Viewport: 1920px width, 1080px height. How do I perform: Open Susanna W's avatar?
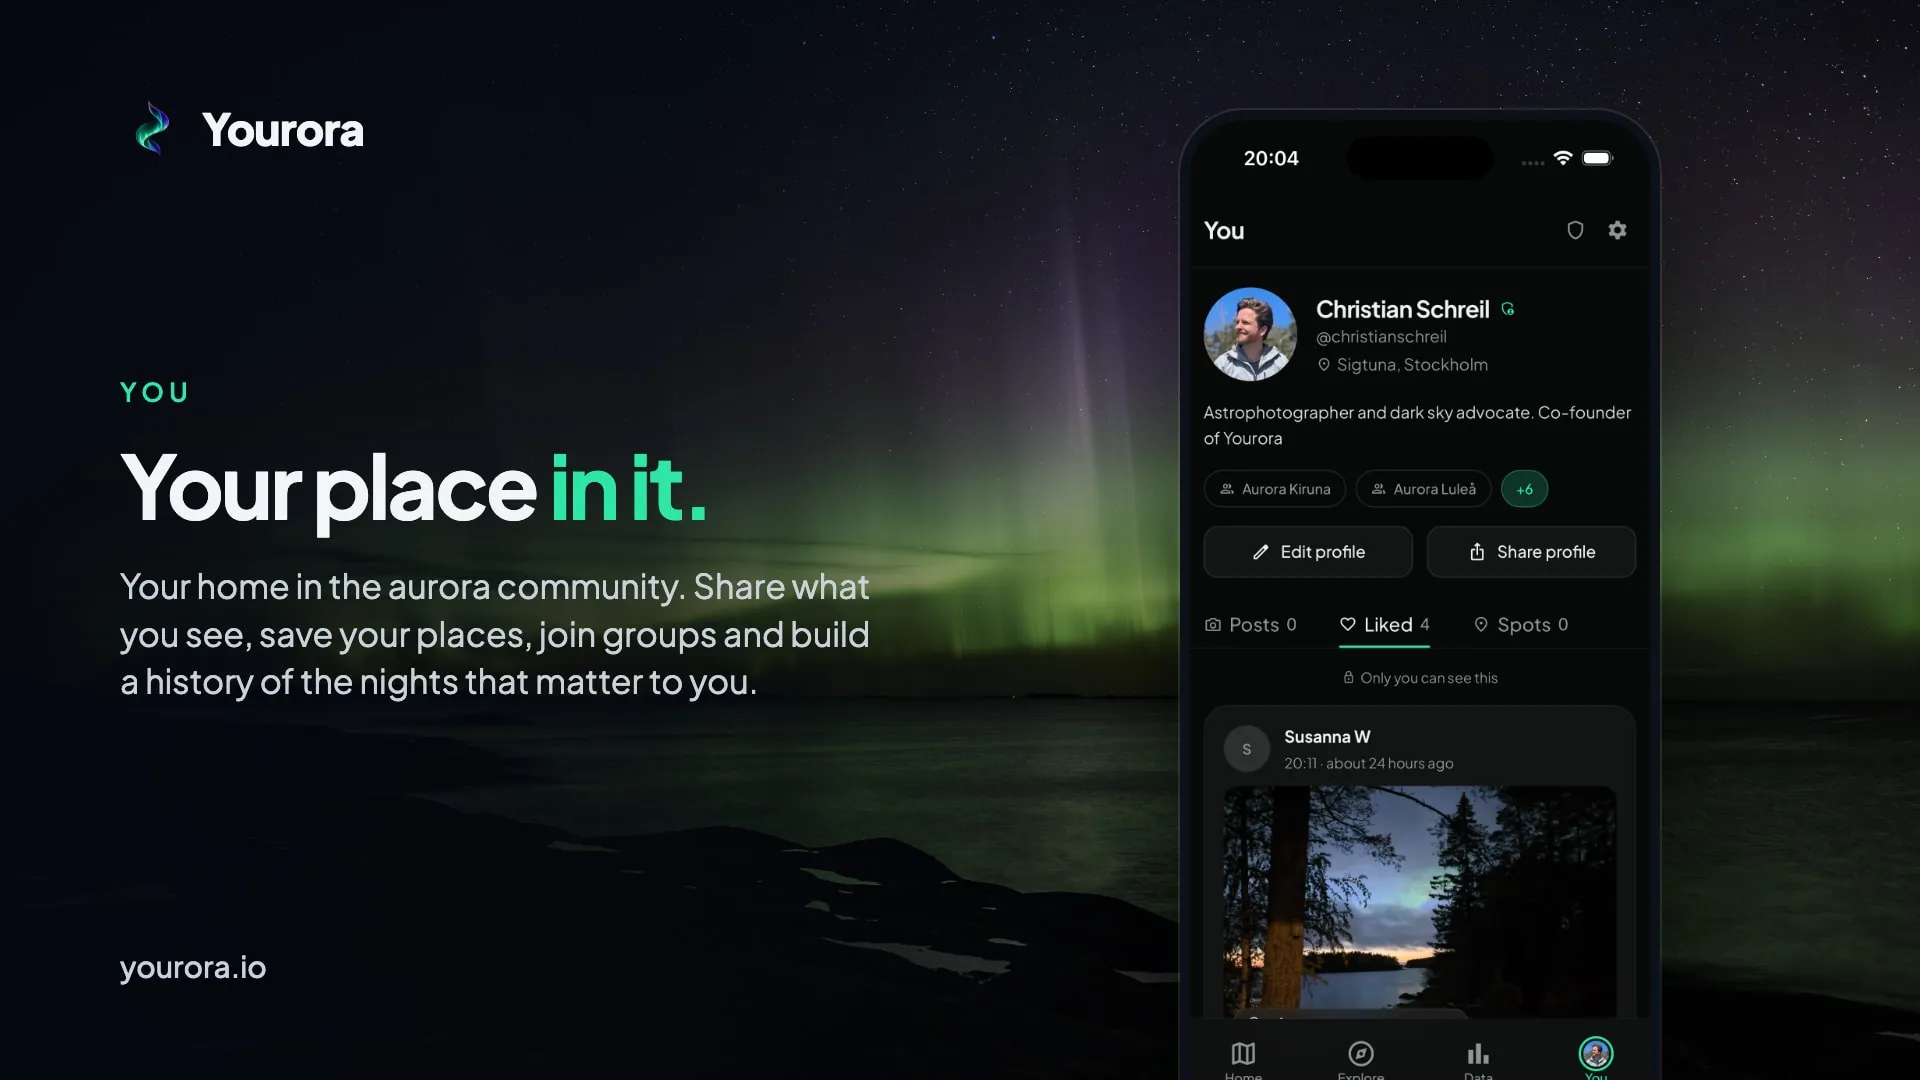click(1246, 749)
